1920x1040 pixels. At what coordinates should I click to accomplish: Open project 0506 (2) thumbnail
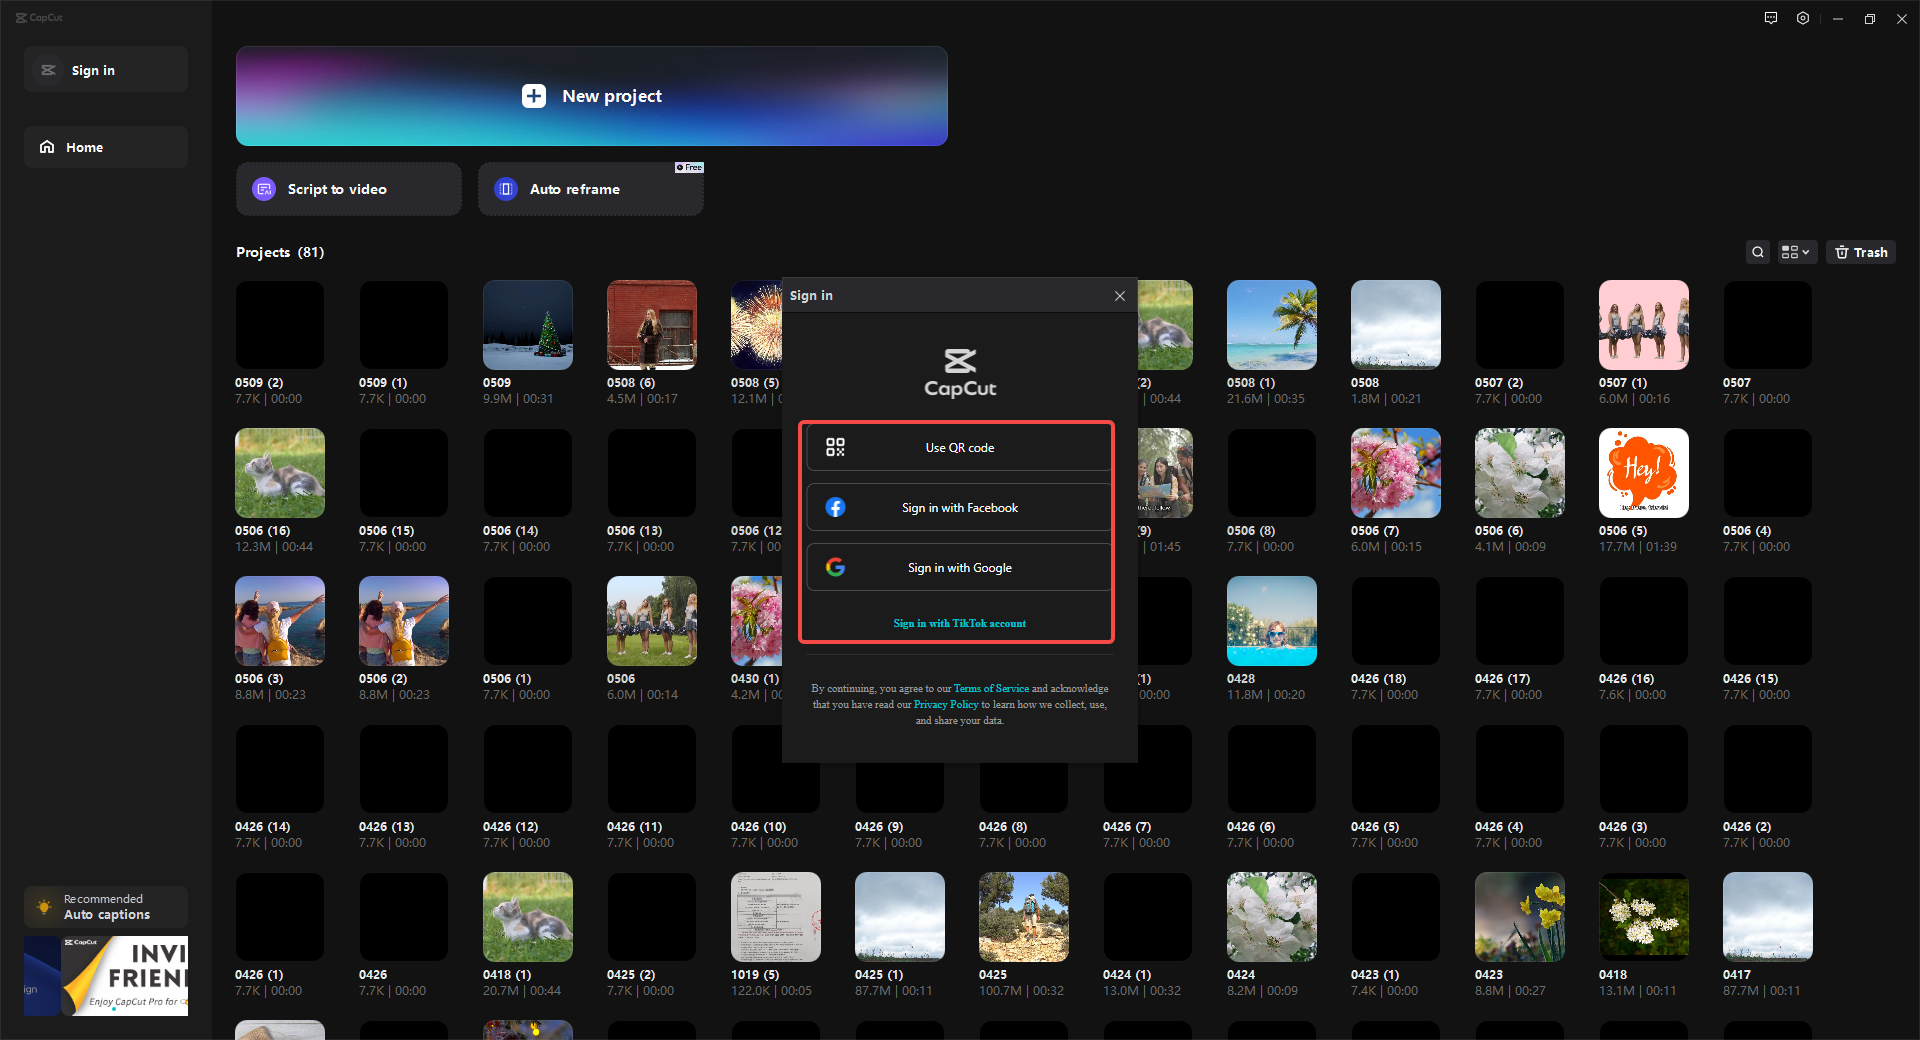pyautogui.click(x=404, y=621)
